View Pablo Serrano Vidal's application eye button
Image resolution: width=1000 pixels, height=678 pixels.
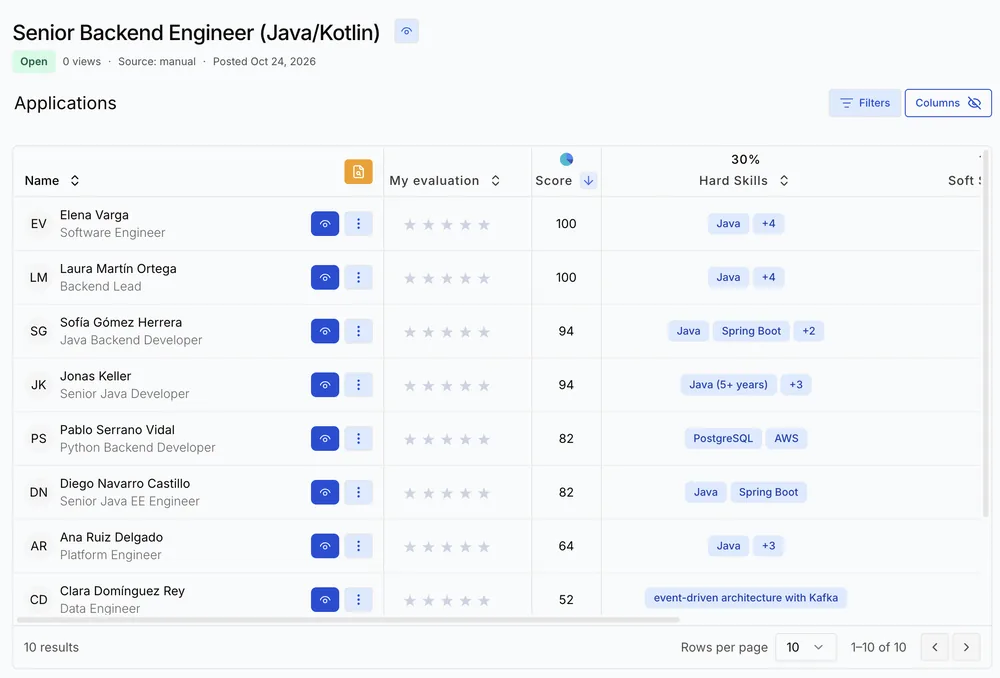tap(325, 438)
